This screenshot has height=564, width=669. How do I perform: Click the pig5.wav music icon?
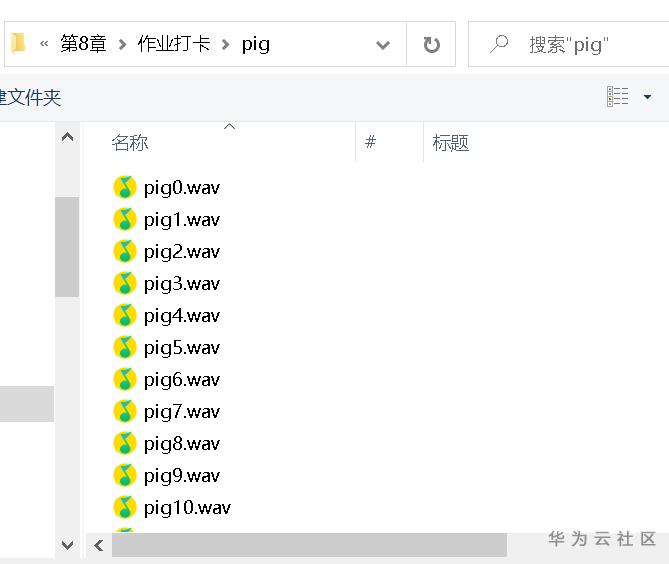[125, 347]
